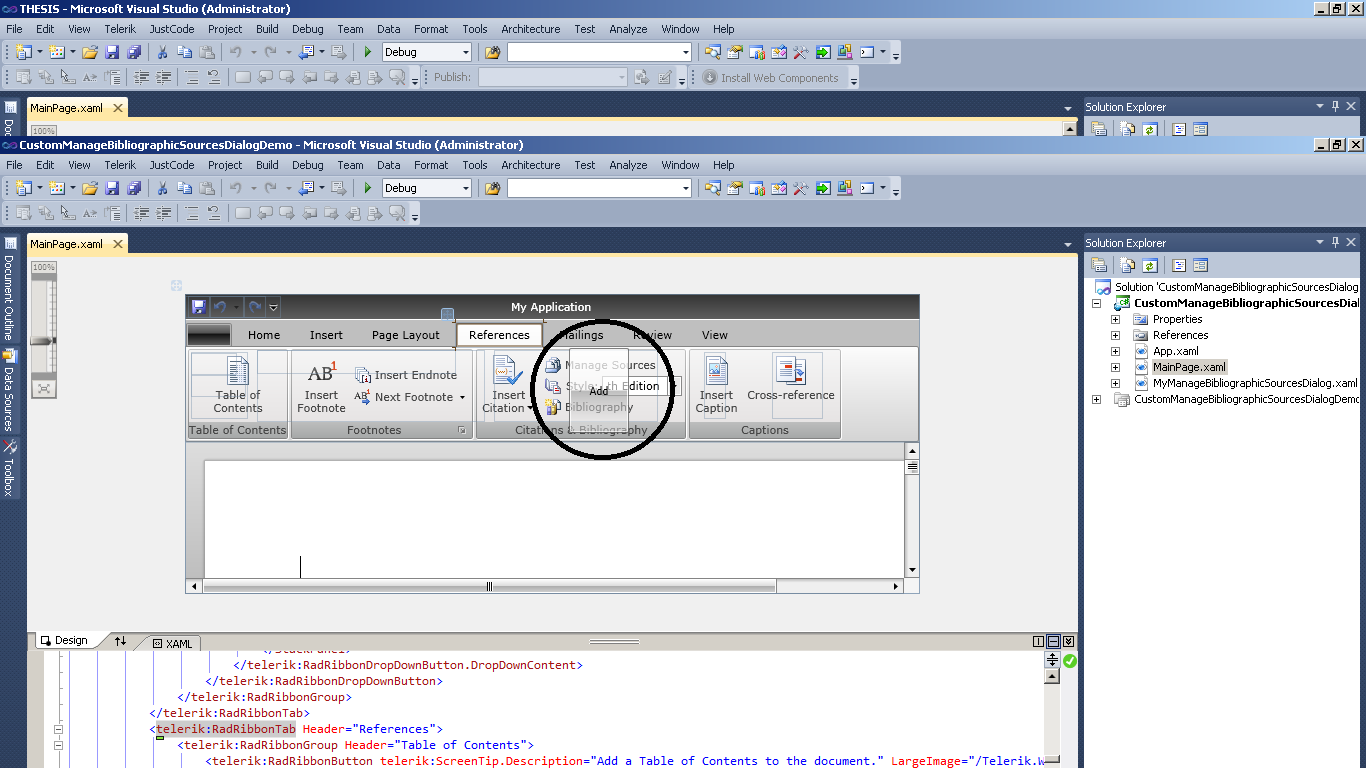Collapse the XAML pane with chevron button
Screen dimensions: 1366x768
click(x=1069, y=641)
